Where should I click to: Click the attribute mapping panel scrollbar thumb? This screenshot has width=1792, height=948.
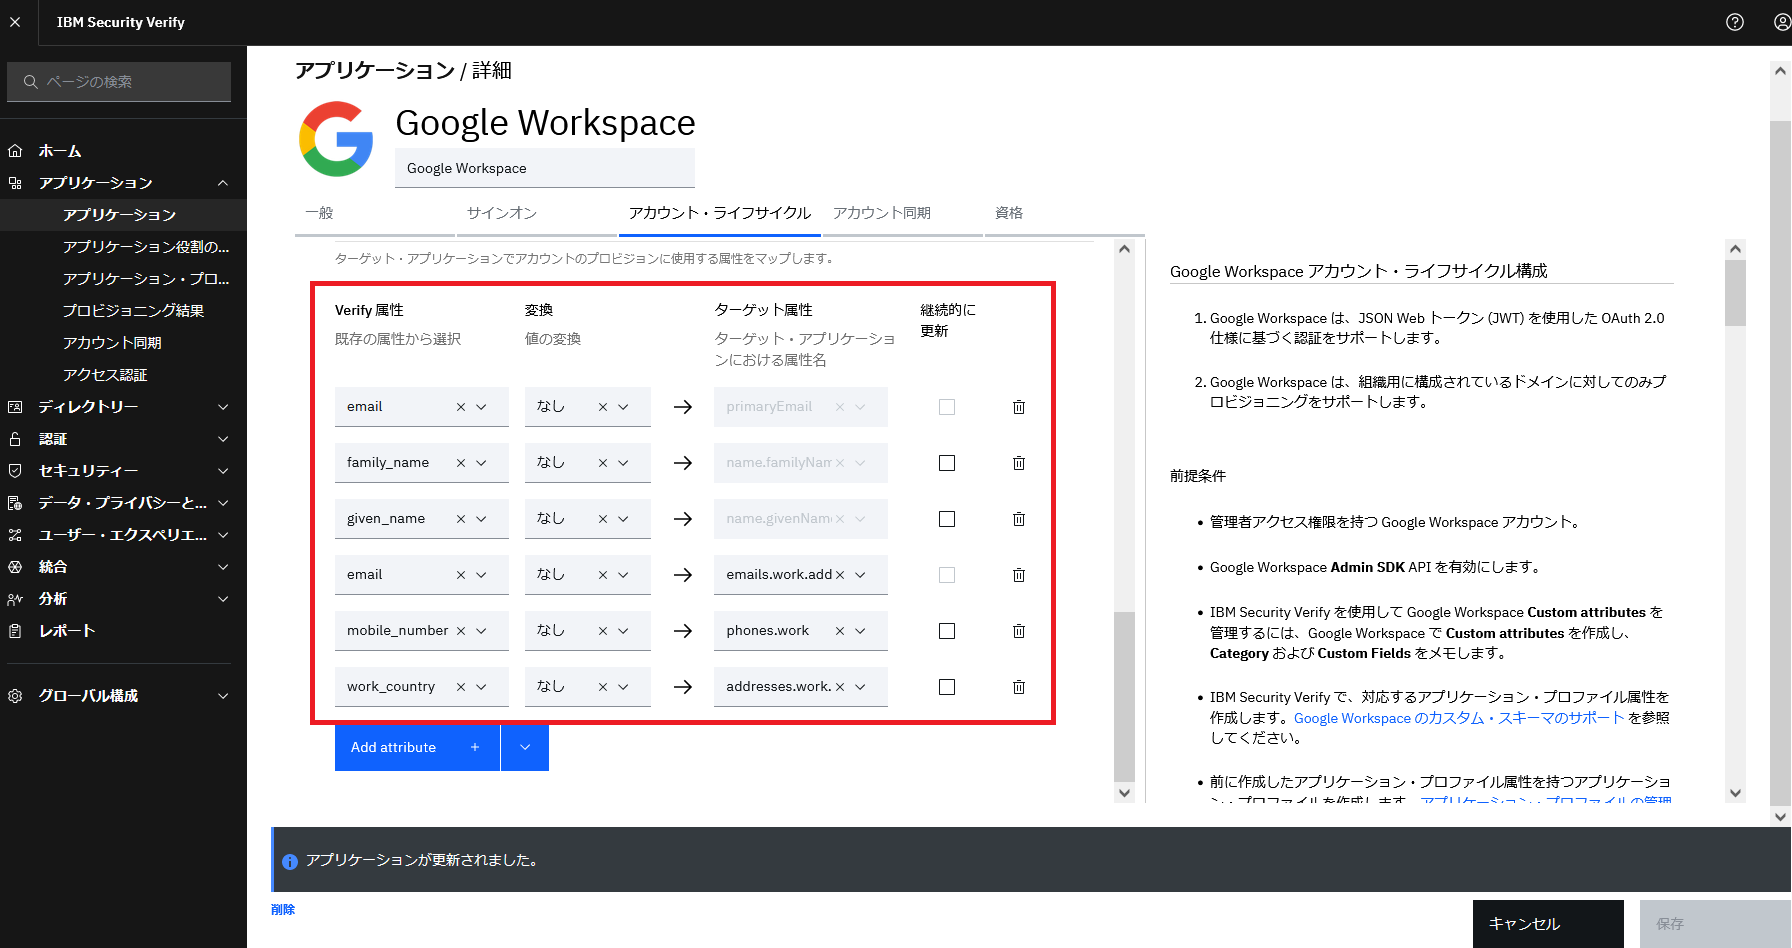(1124, 696)
